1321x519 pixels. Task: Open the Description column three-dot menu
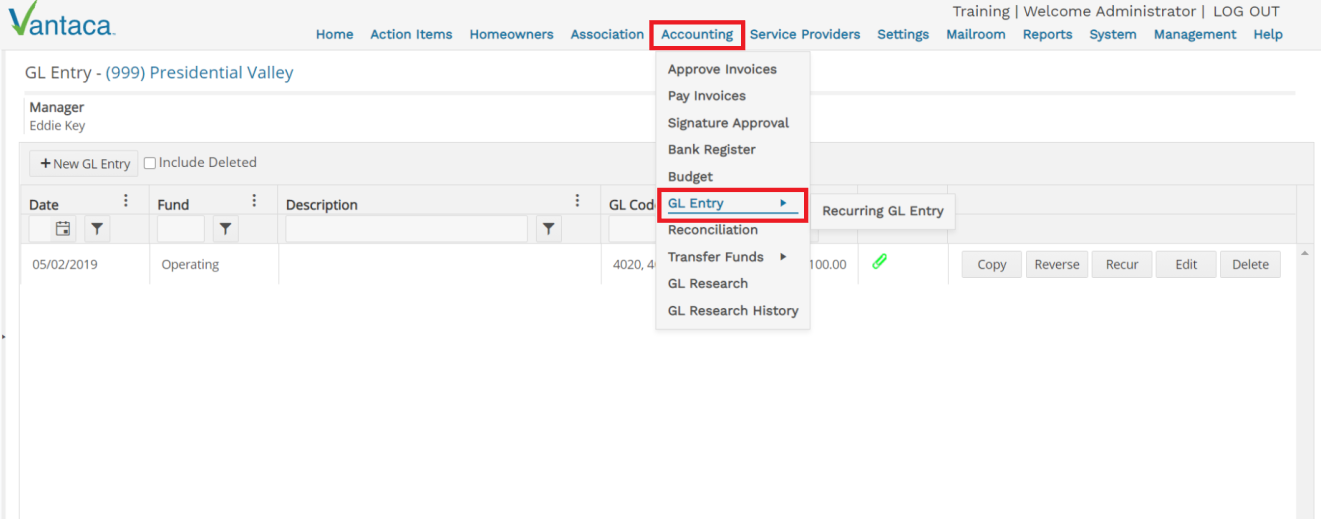point(577,201)
